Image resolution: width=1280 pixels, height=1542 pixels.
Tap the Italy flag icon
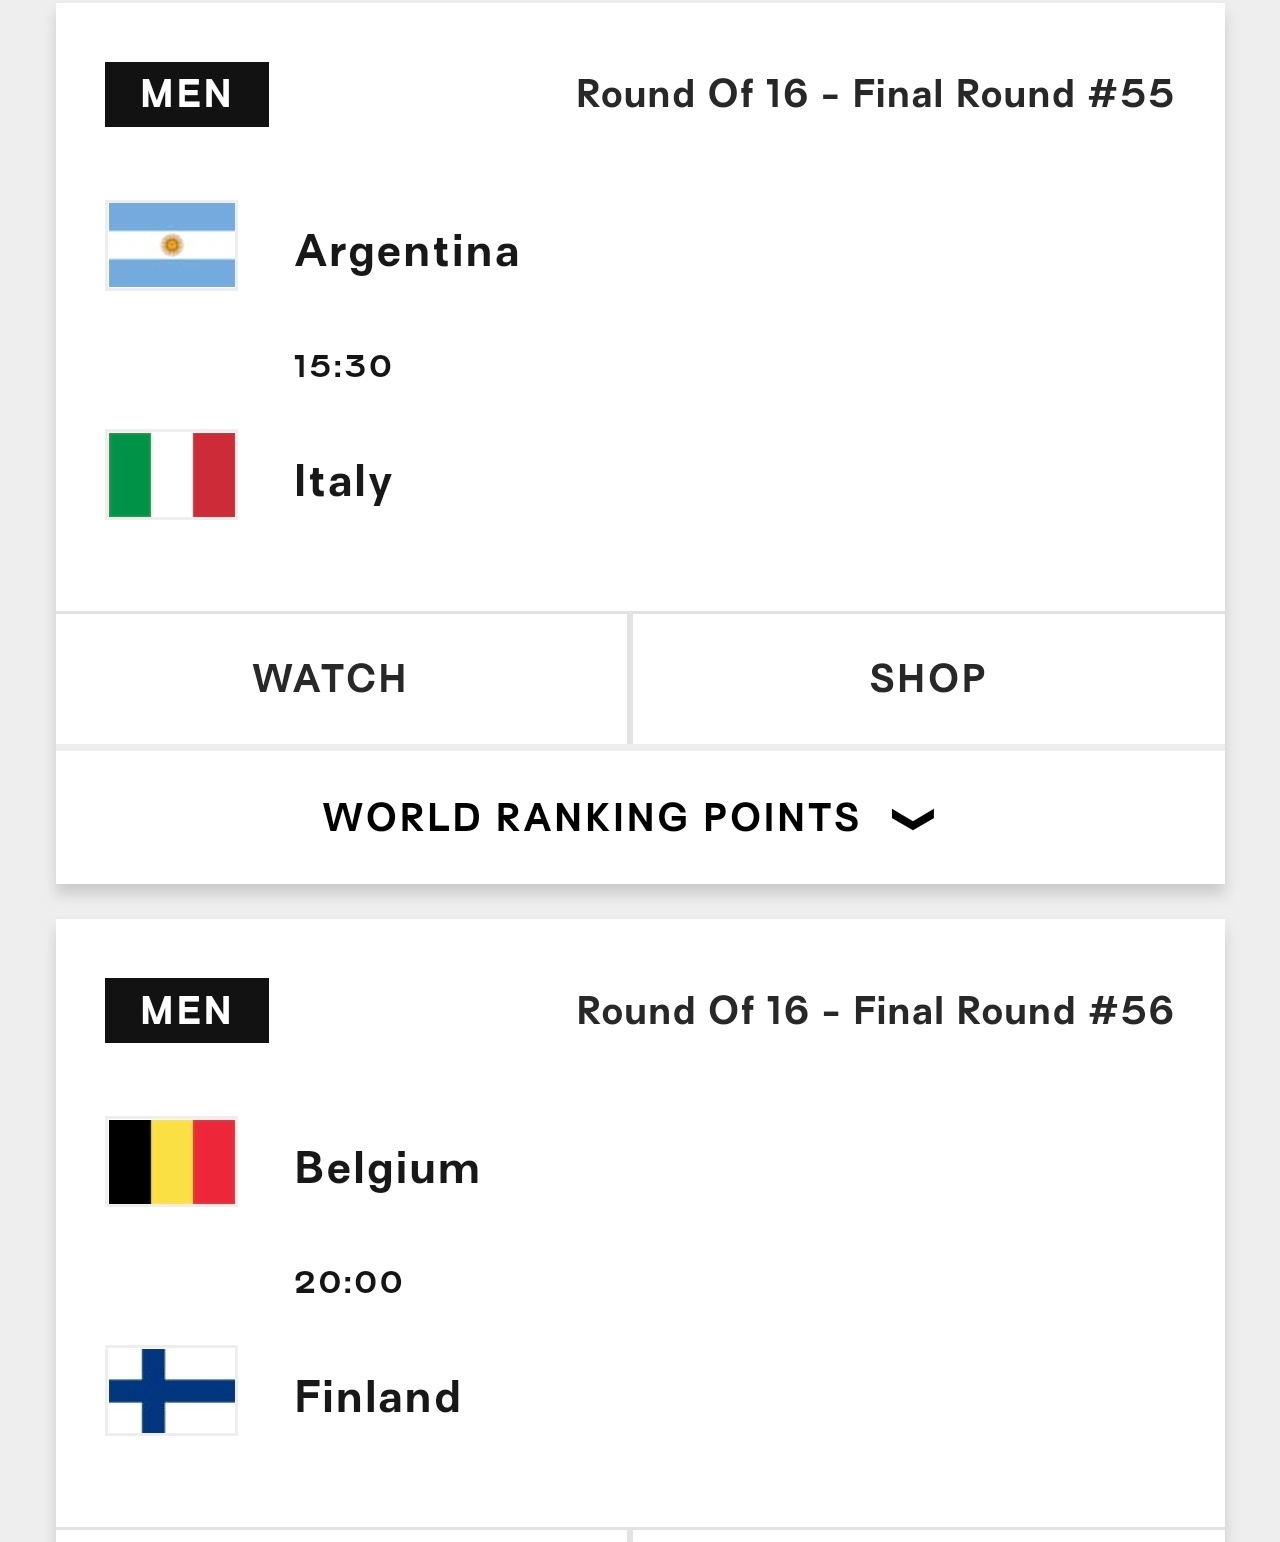pos(171,475)
